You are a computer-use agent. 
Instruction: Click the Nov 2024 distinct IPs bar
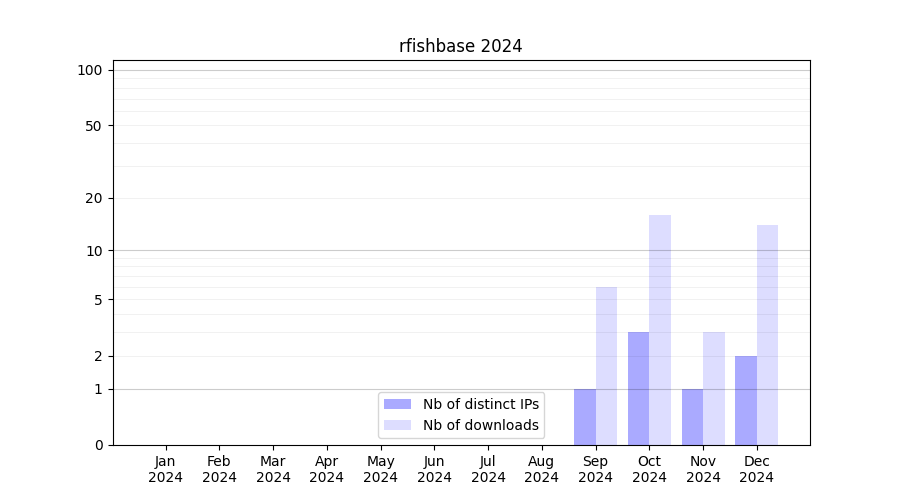click(692, 417)
